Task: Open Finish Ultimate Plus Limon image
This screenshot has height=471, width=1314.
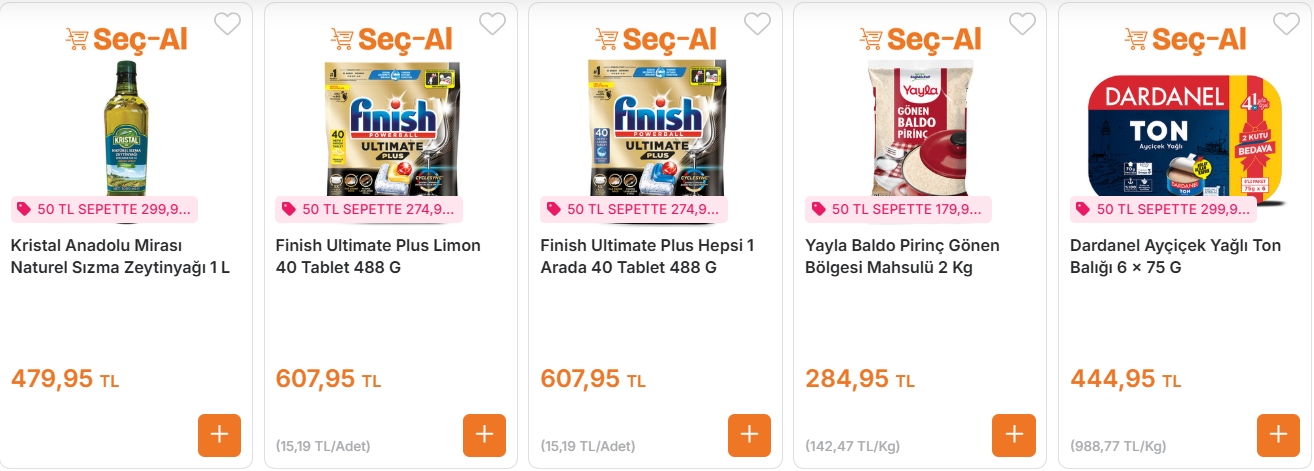Action: 391,126
